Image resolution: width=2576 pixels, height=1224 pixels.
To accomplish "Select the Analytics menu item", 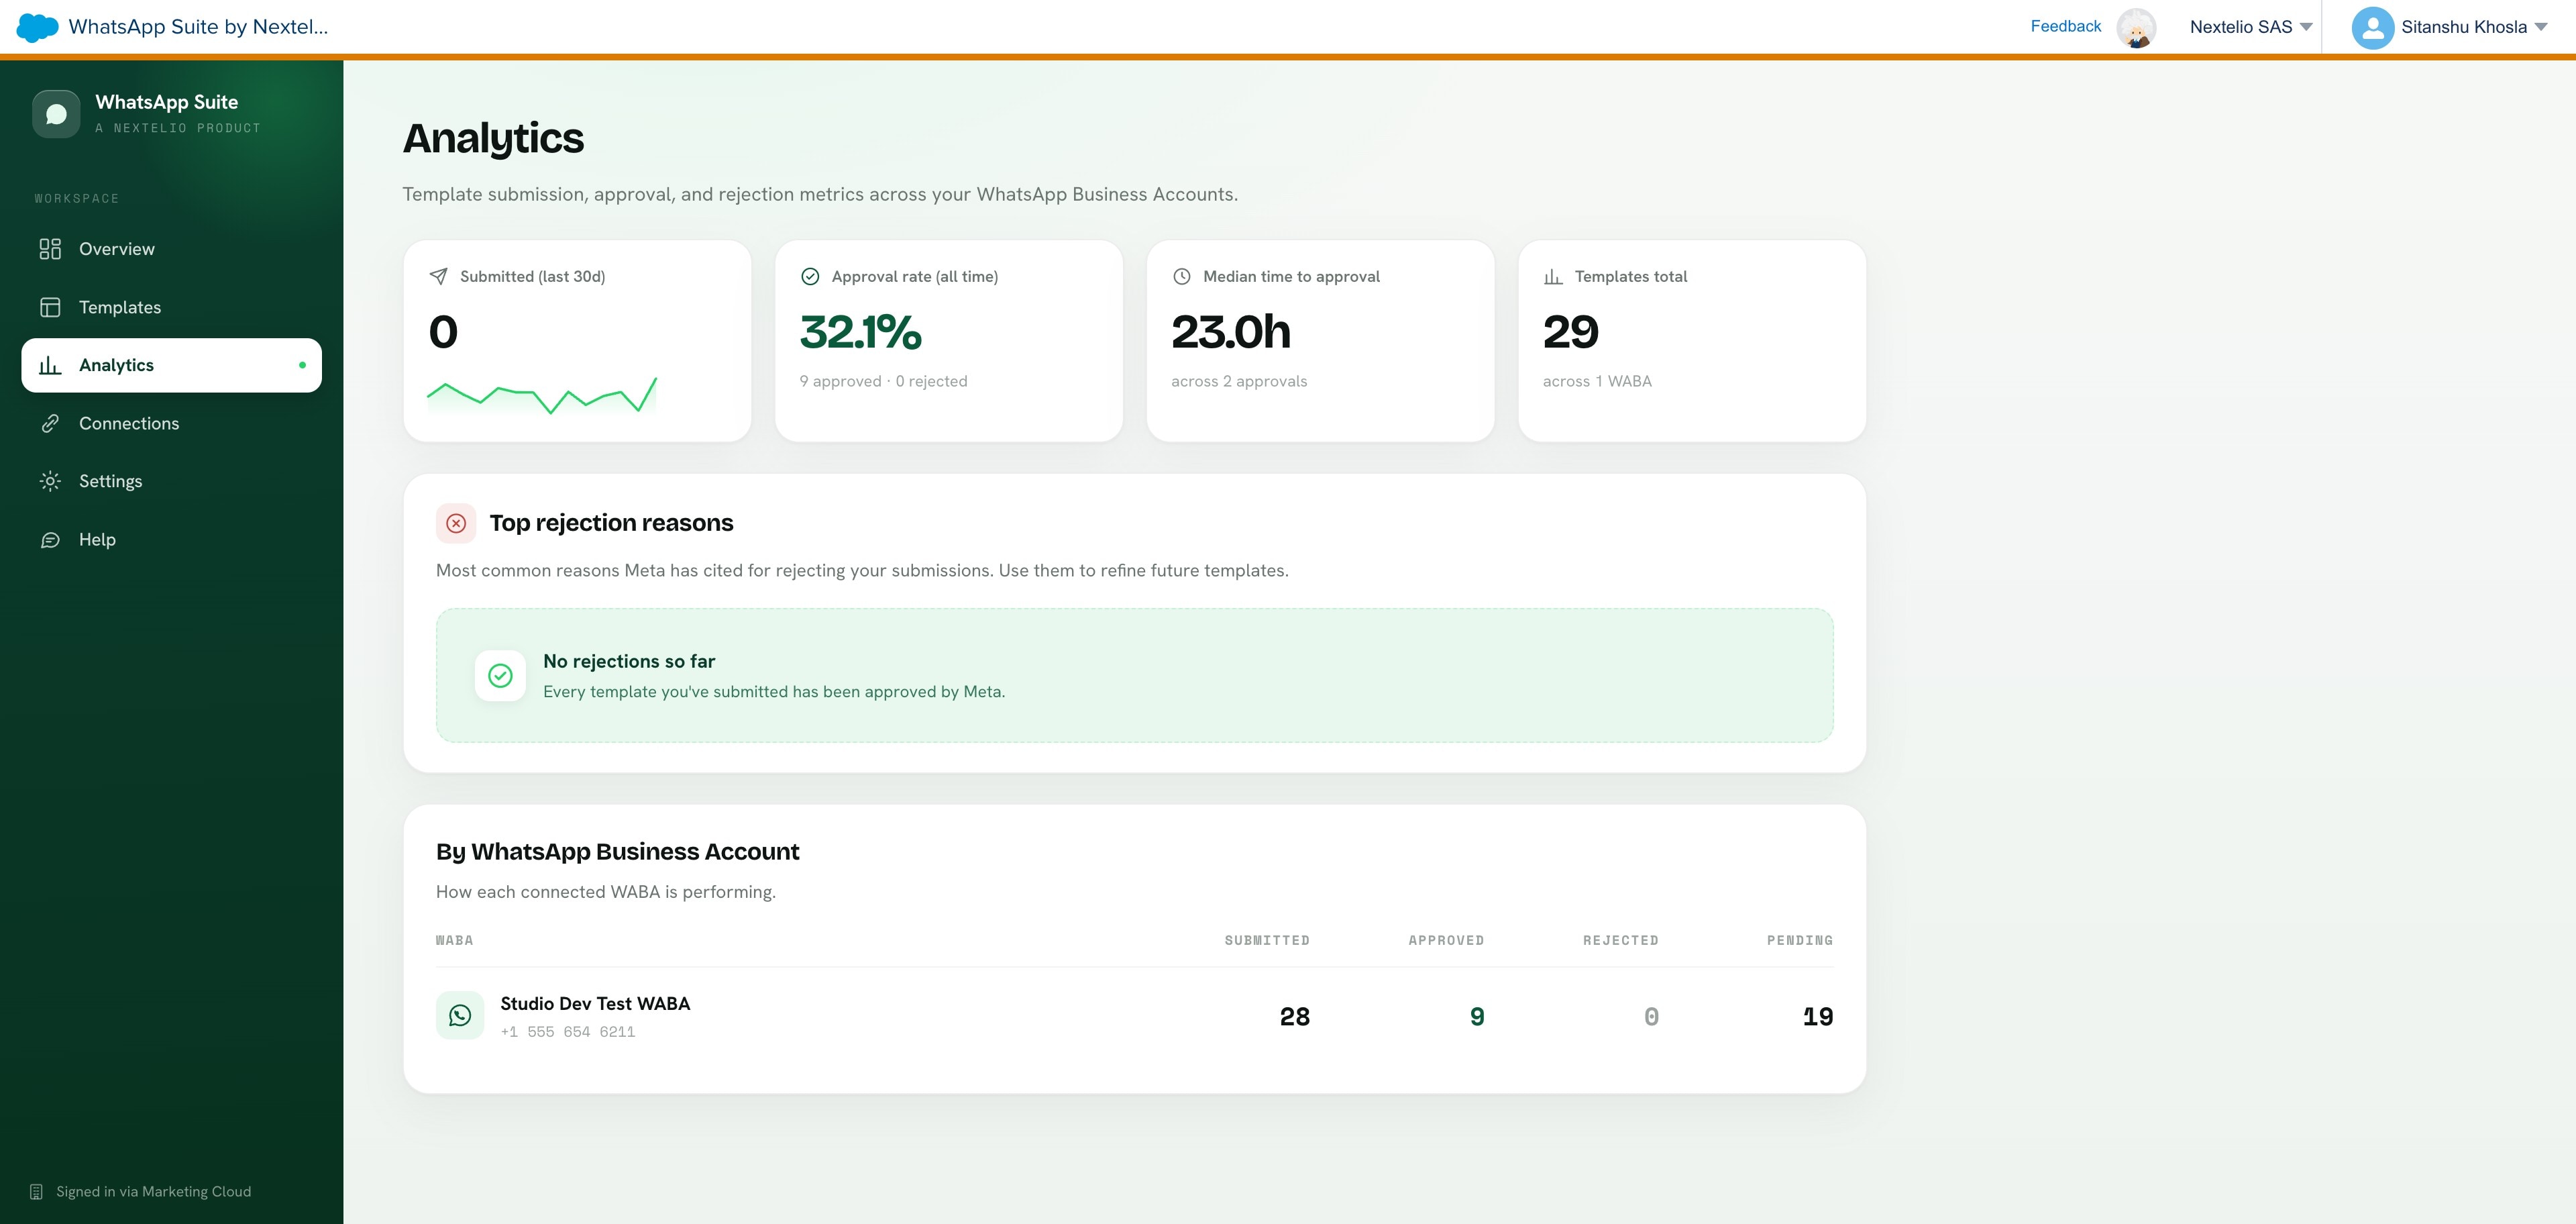I will click(171, 365).
